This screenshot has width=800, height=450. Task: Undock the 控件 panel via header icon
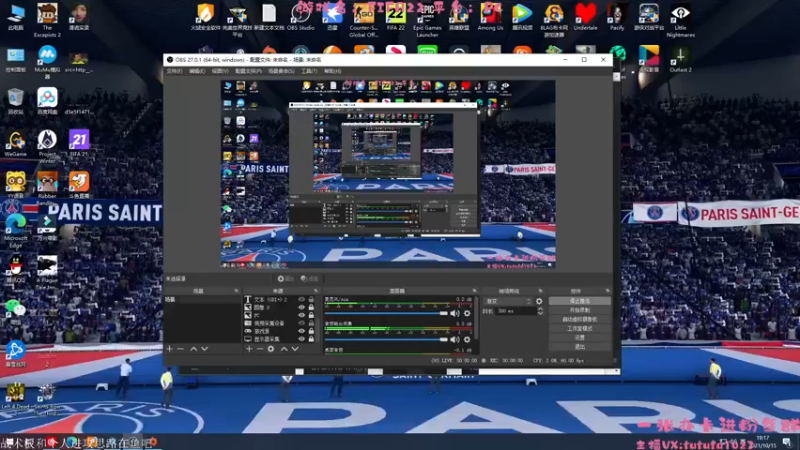(x=607, y=291)
